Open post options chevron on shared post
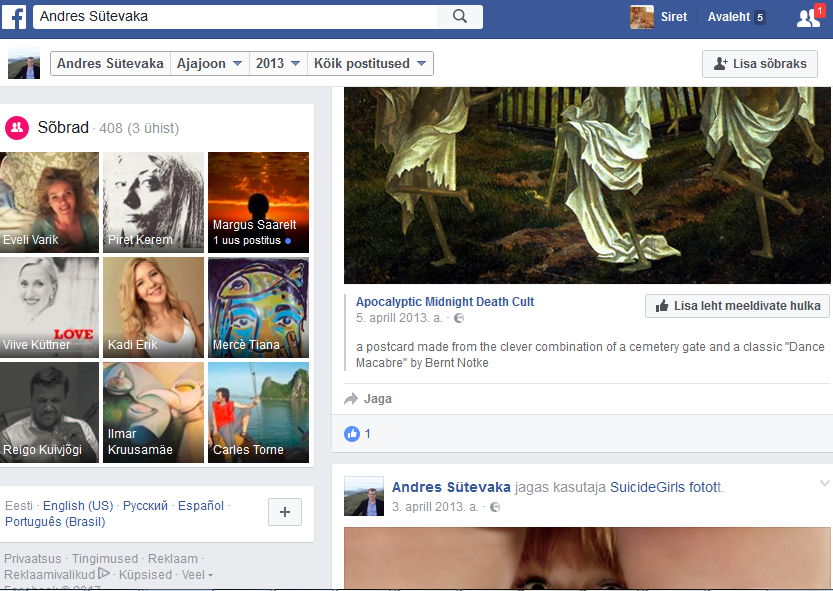 824,483
